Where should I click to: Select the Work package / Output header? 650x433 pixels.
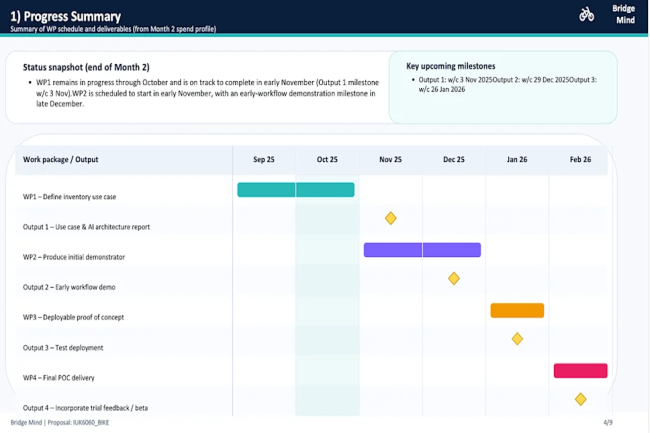[61, 160]
